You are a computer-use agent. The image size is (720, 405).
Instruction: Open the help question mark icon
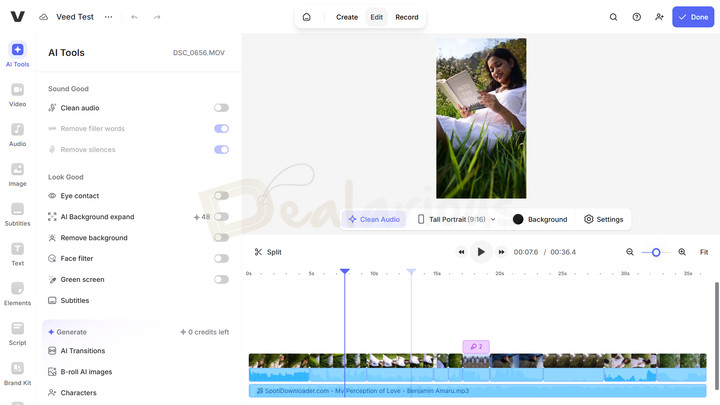[636, 17]
